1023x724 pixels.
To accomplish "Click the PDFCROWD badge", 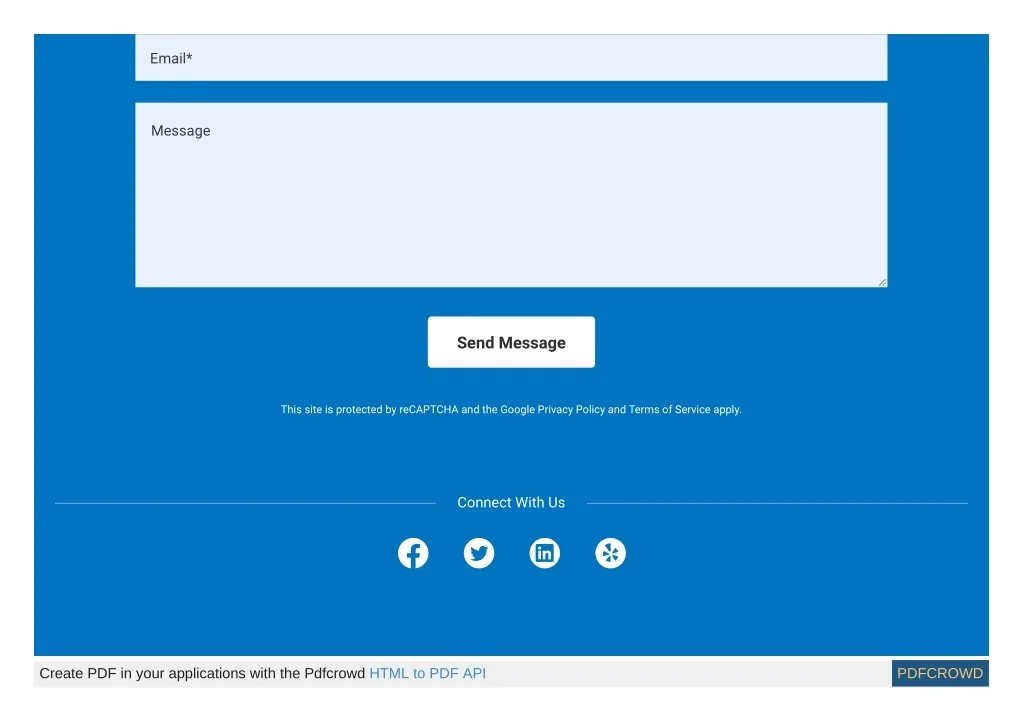I will 939,674.
